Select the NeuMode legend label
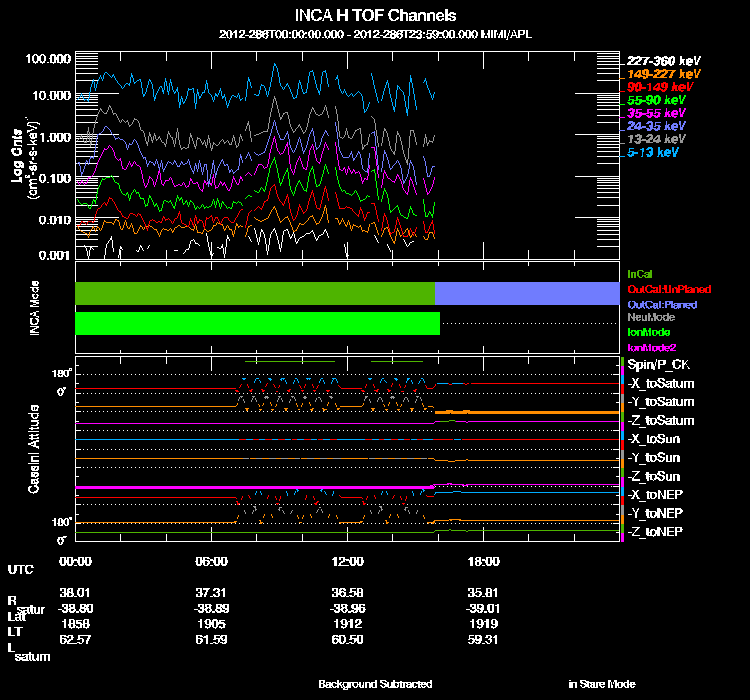The height and width of the screenshot is (700, 750). [651, 317]
